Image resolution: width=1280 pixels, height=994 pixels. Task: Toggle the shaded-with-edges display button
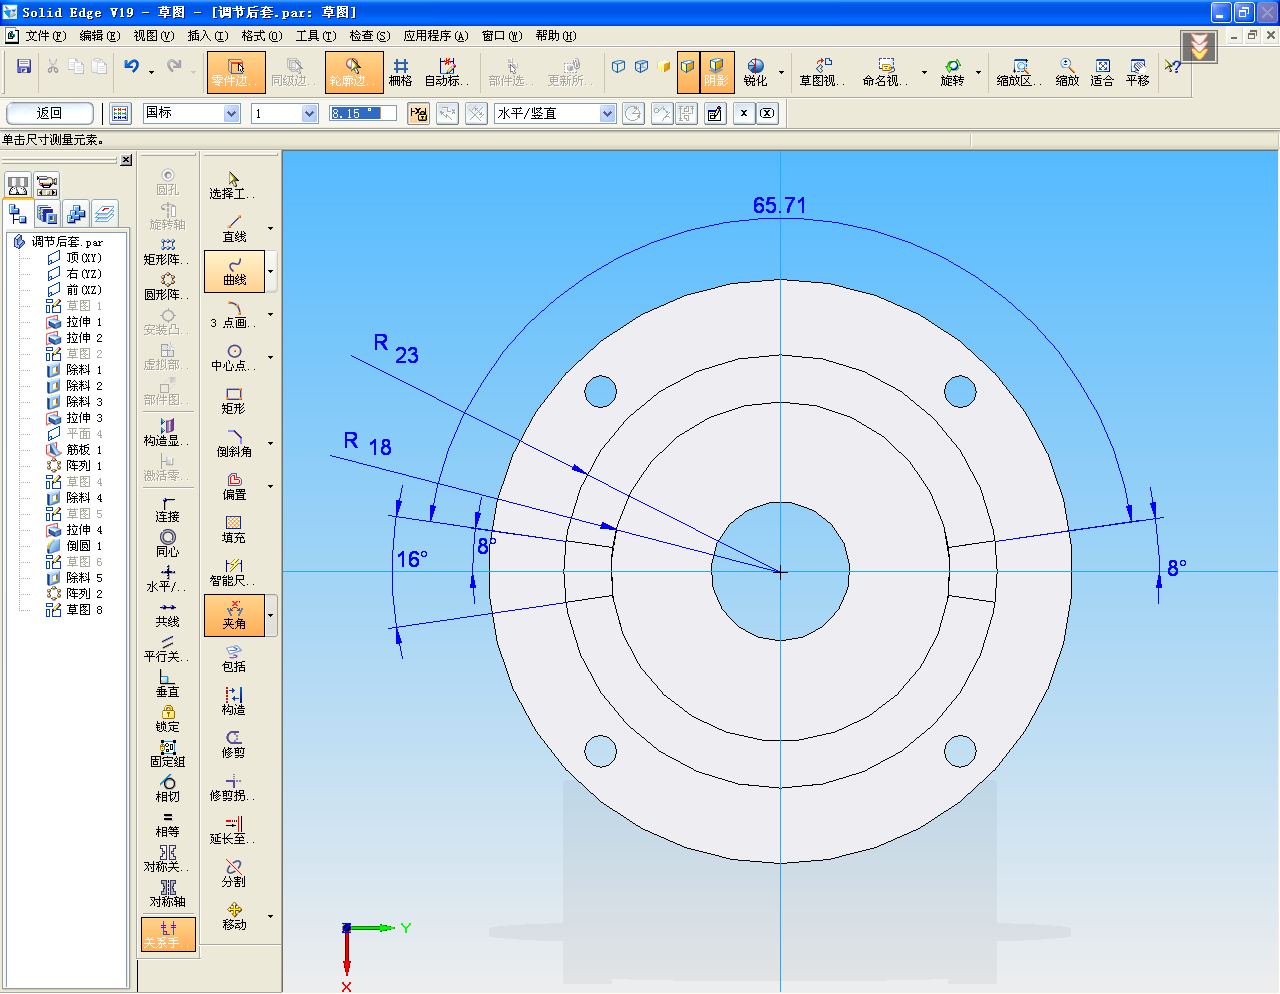tap(688, 72)
